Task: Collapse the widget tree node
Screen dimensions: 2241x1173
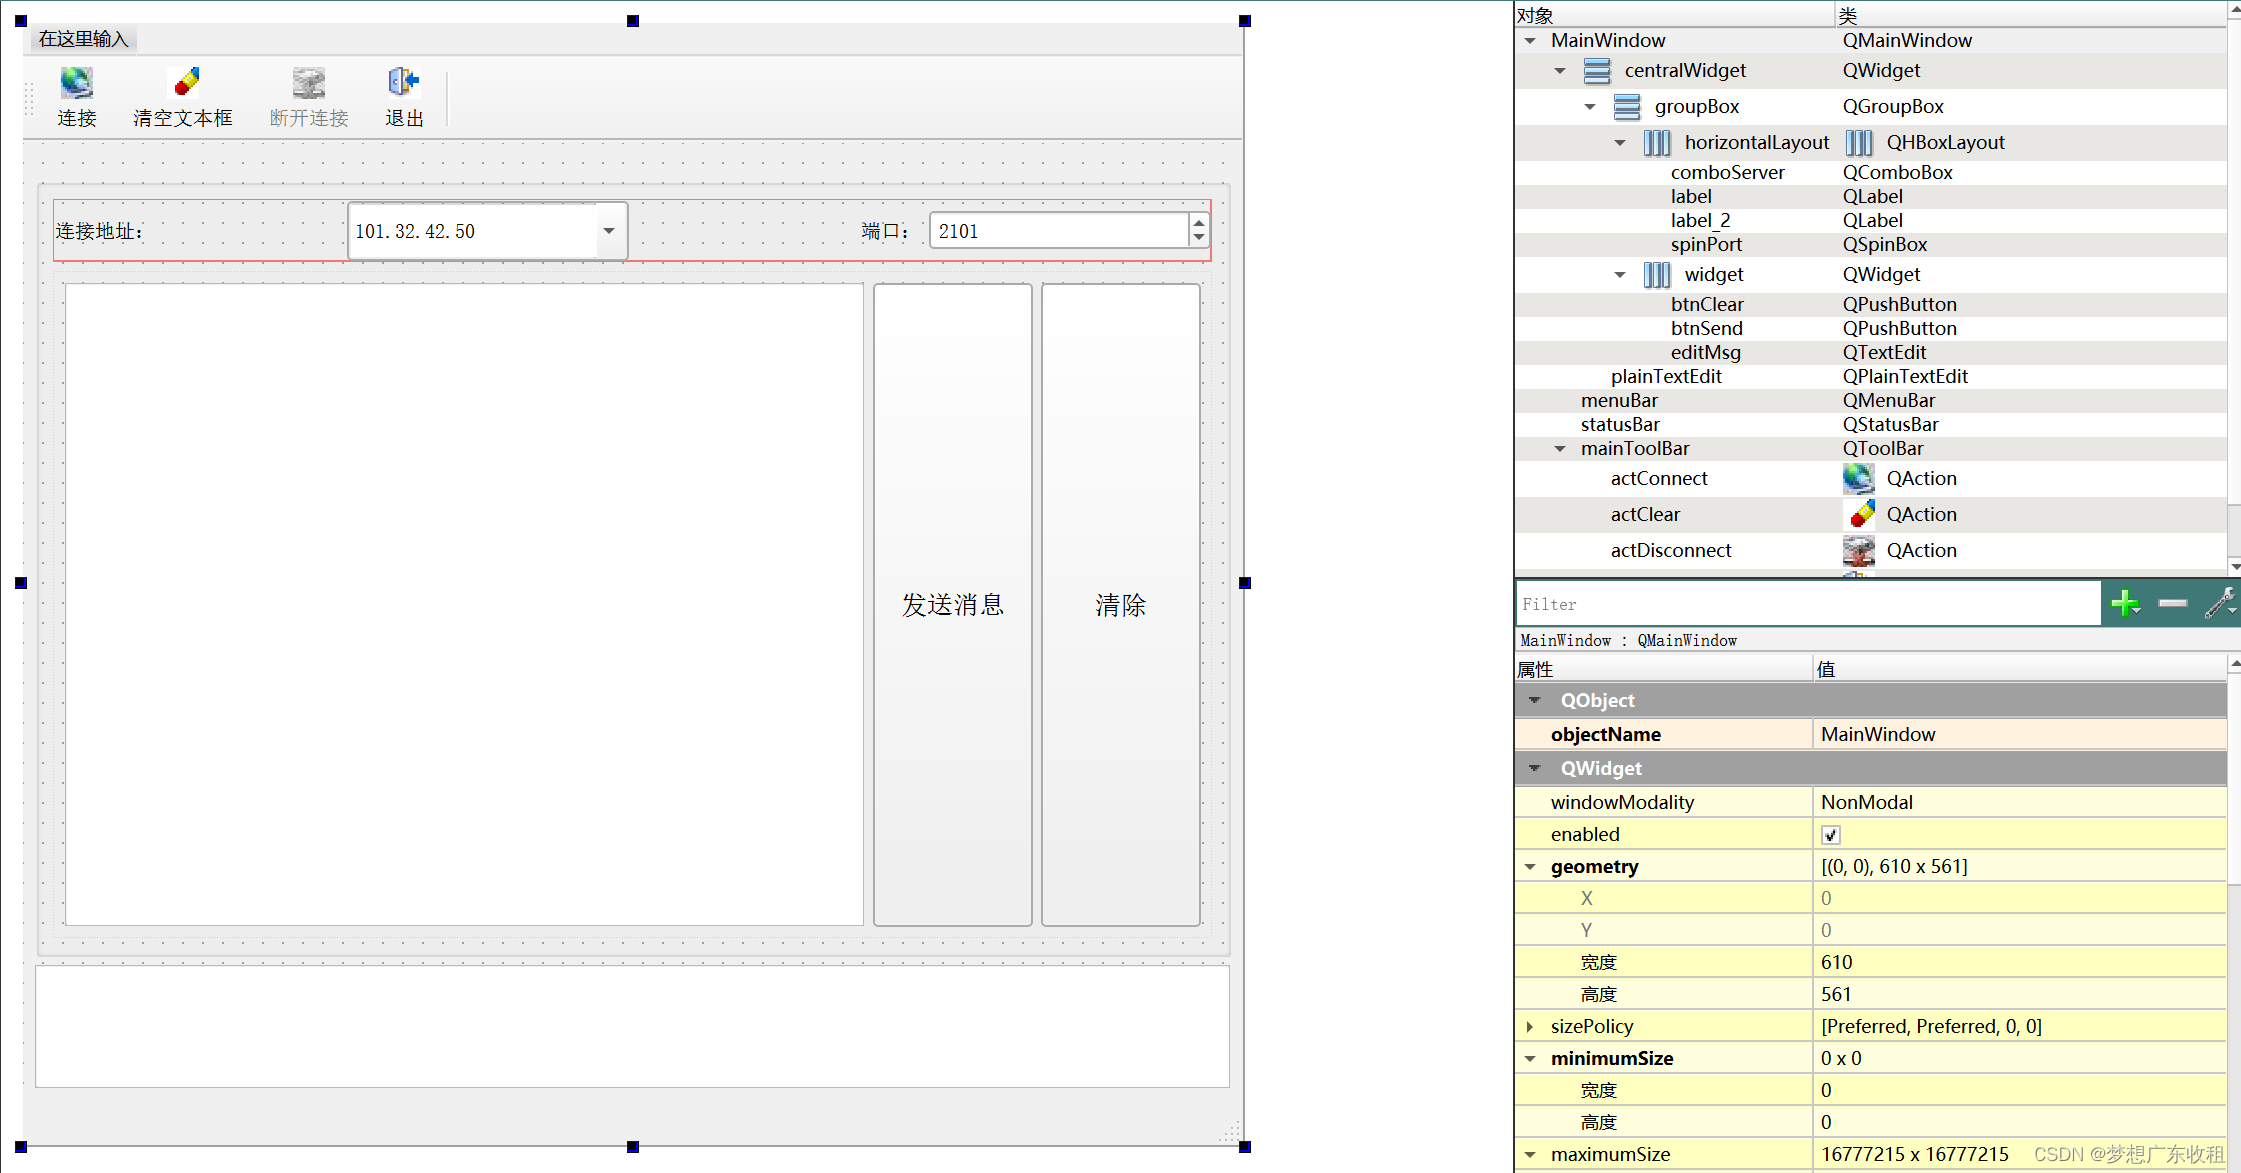Action: click(x=1620, y=275)
